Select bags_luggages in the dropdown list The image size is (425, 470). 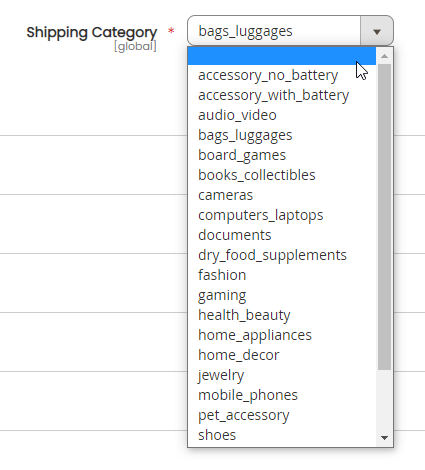(282, 135)
